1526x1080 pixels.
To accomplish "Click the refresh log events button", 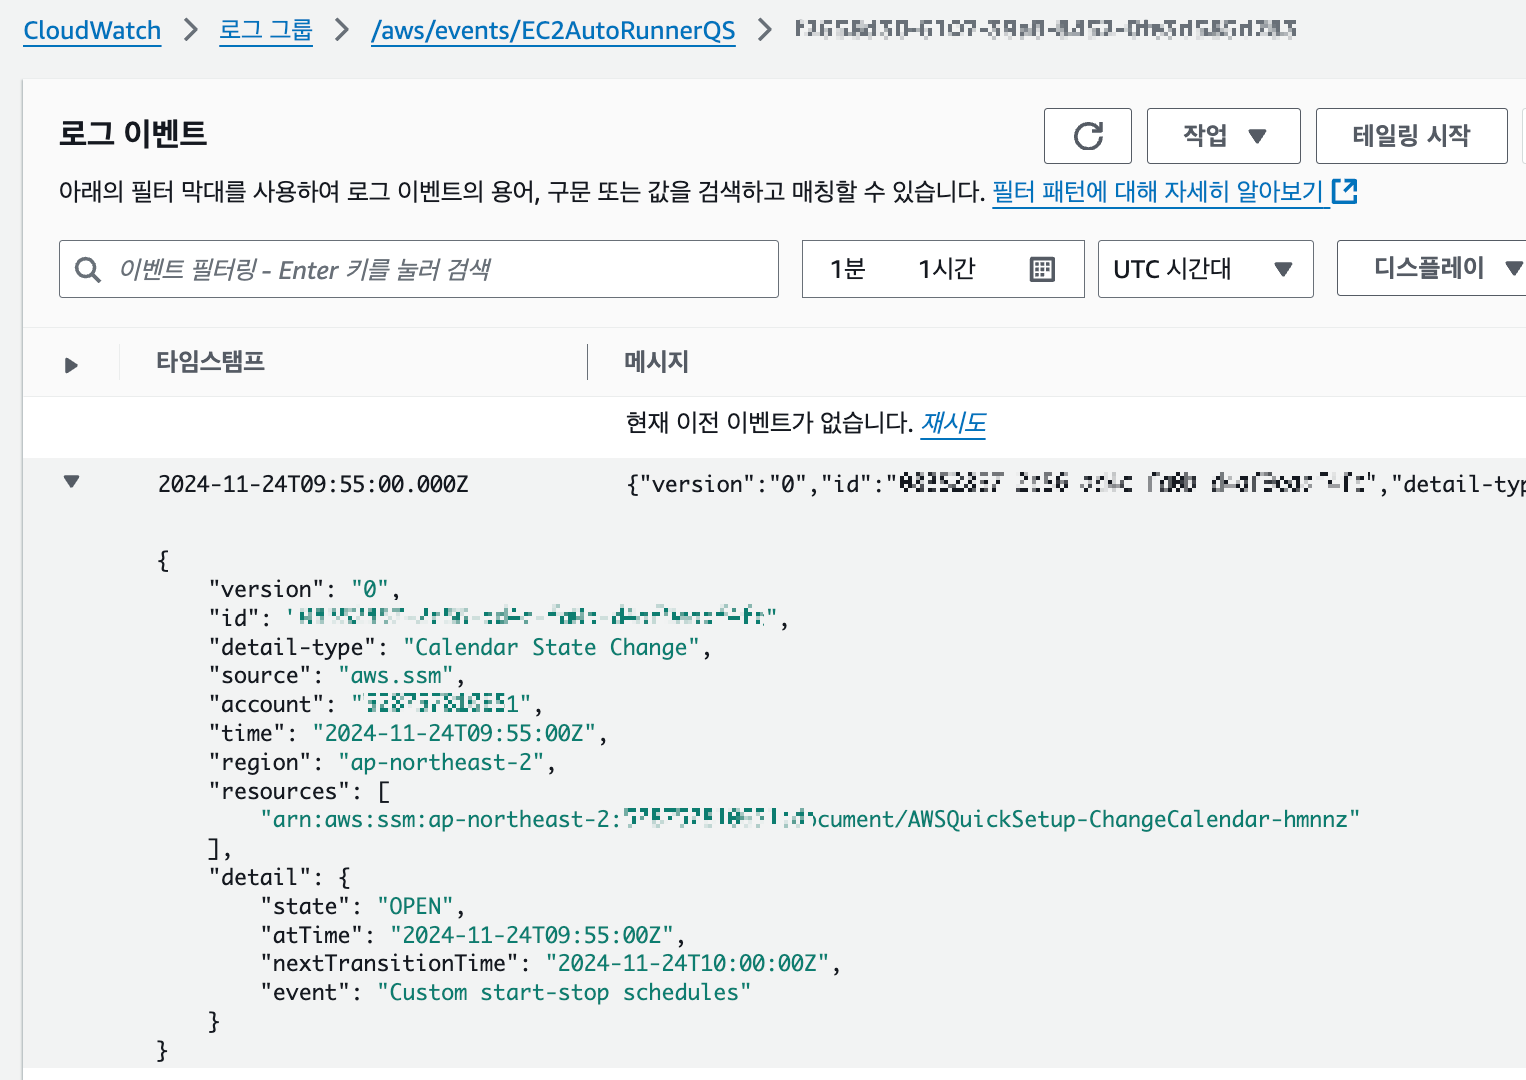I will coord(1087,136).
